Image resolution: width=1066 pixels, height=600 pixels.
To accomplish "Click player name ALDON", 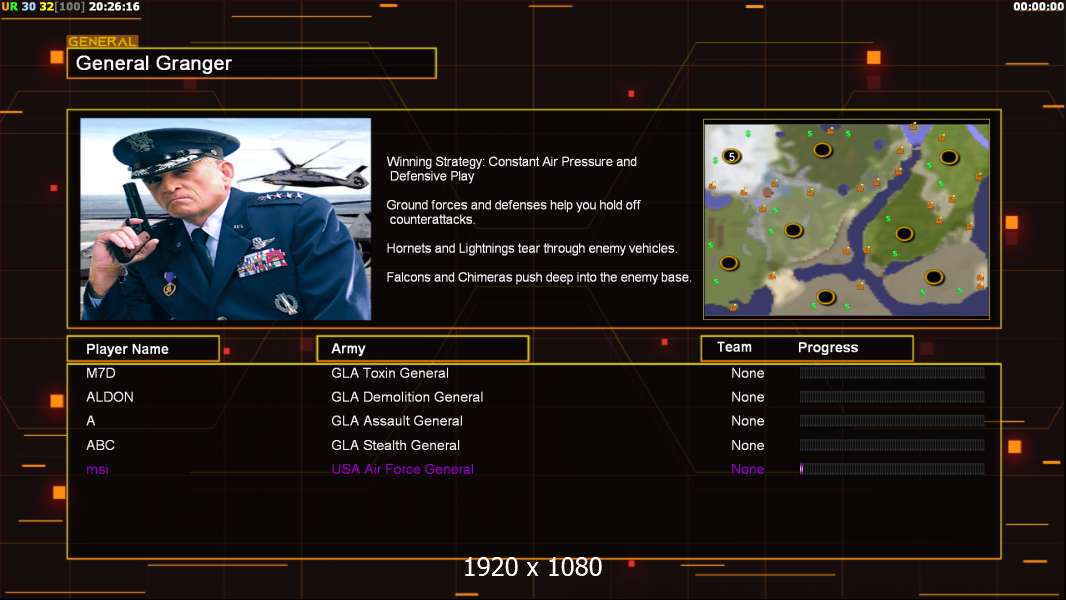I will coord(109,397).
